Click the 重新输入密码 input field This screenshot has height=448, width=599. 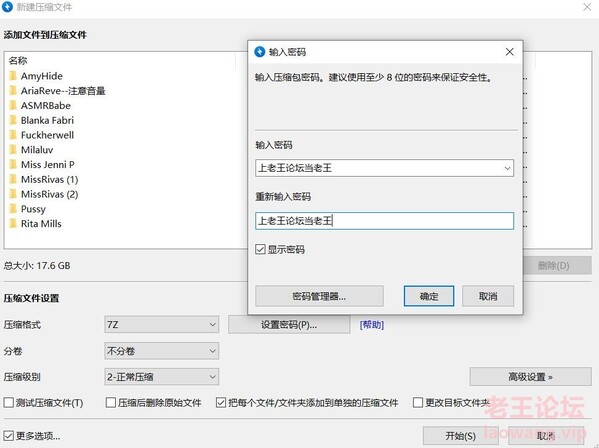384,221
